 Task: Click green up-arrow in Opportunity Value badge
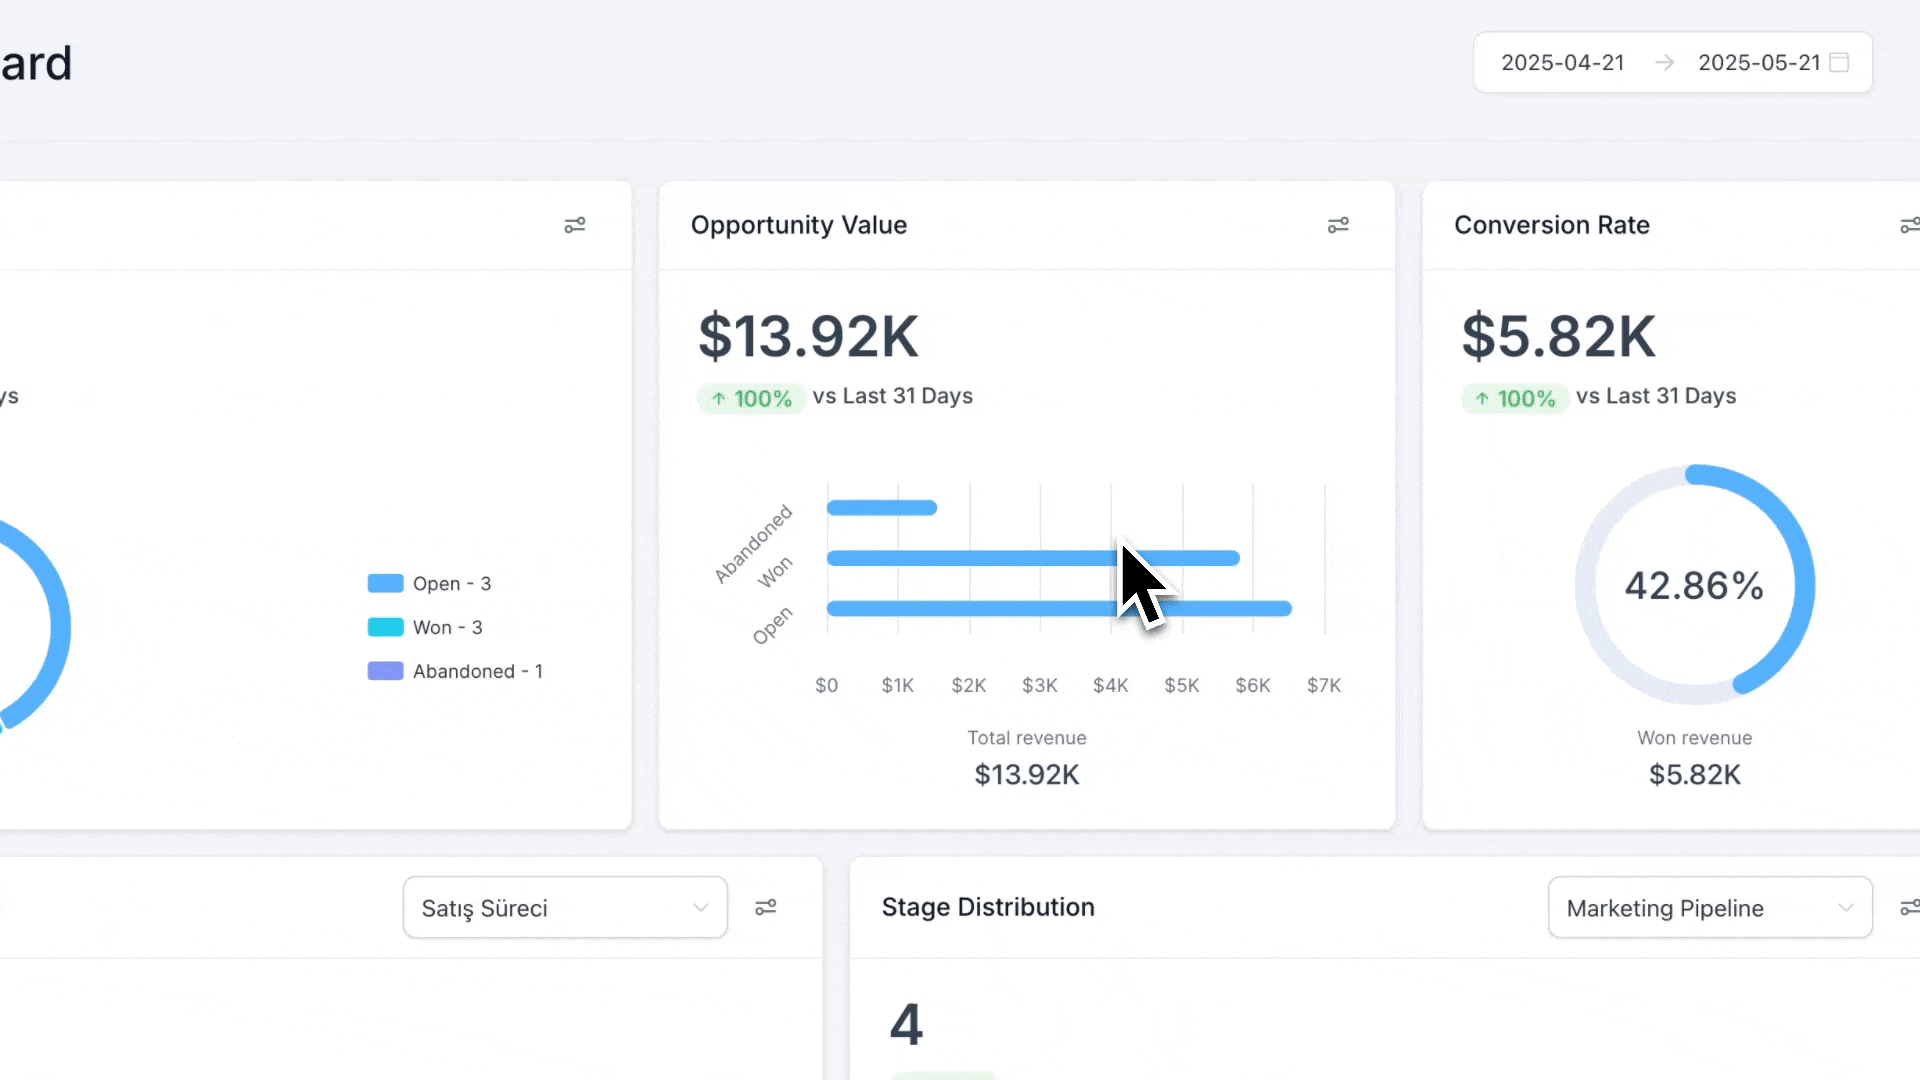718,399
